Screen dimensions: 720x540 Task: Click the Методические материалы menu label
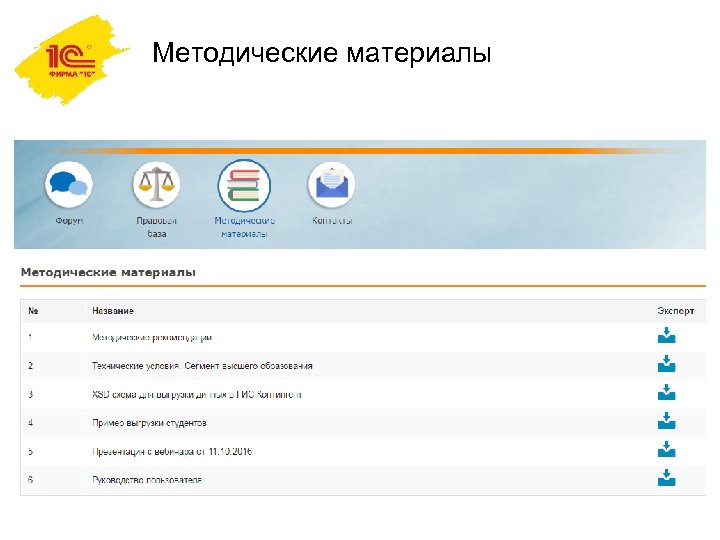pyautogui.click(x=244, y=227)
